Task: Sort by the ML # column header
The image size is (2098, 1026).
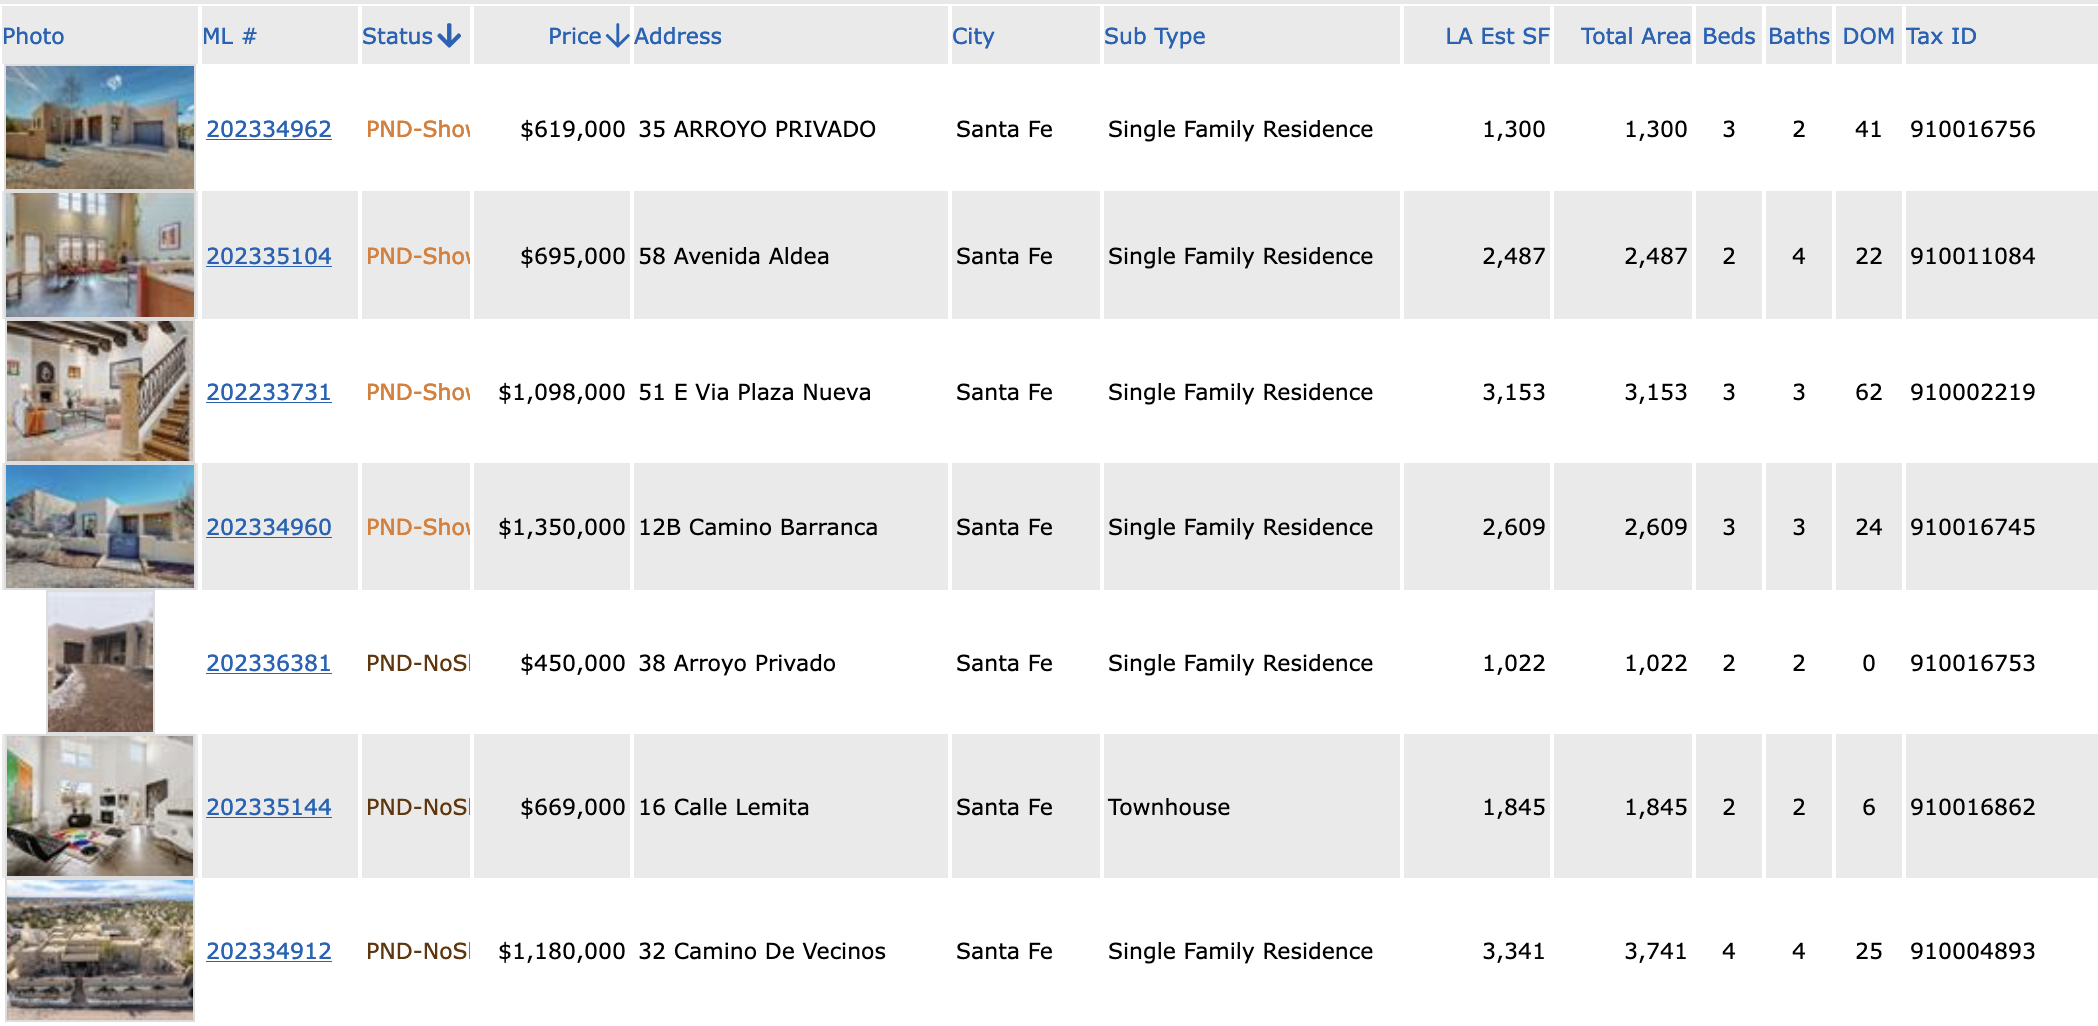Action: [229, 36]
